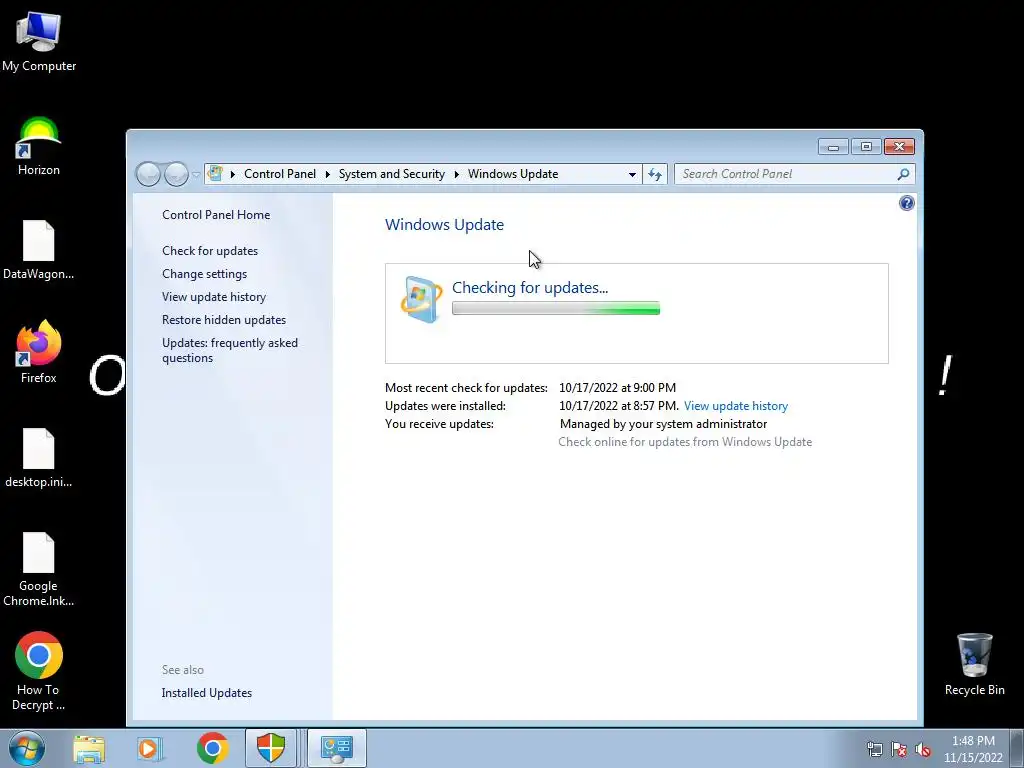Viewport: 1024px width, 768px height.
Task: Click the Windows Update page heading
Action: pyautogui.click(x=444, y=225)
